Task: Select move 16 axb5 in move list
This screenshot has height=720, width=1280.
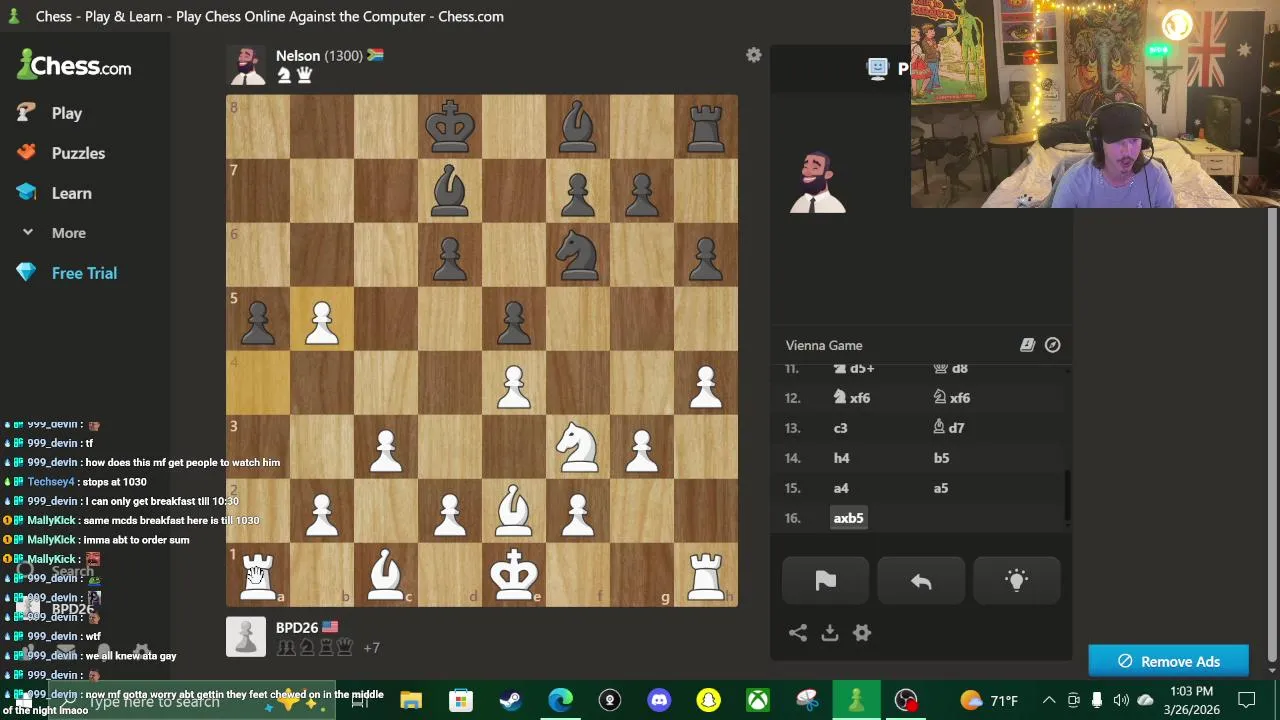Action: tap(848, 518)
